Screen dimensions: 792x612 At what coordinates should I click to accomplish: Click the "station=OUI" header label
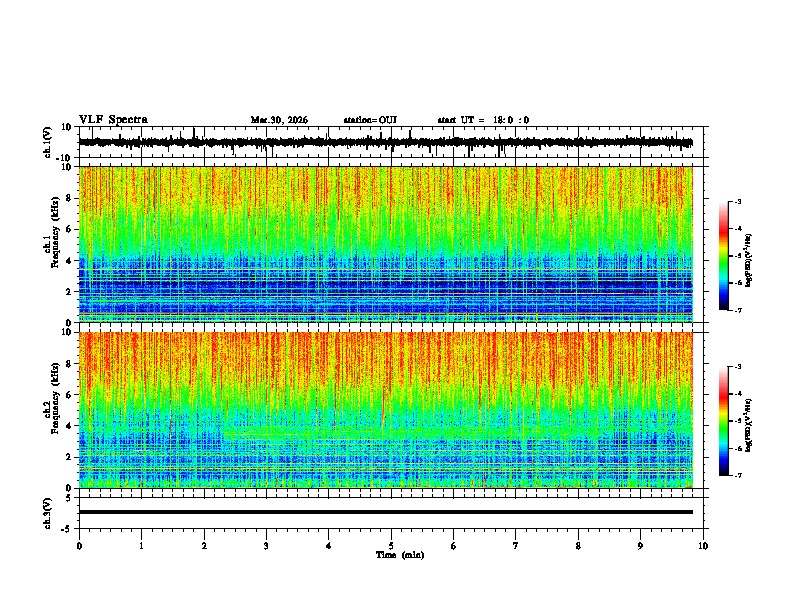[370, 120]
